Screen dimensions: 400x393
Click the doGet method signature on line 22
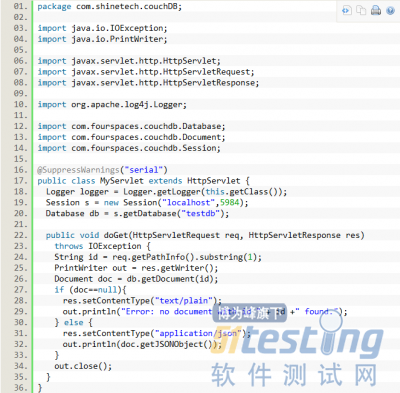205,235
